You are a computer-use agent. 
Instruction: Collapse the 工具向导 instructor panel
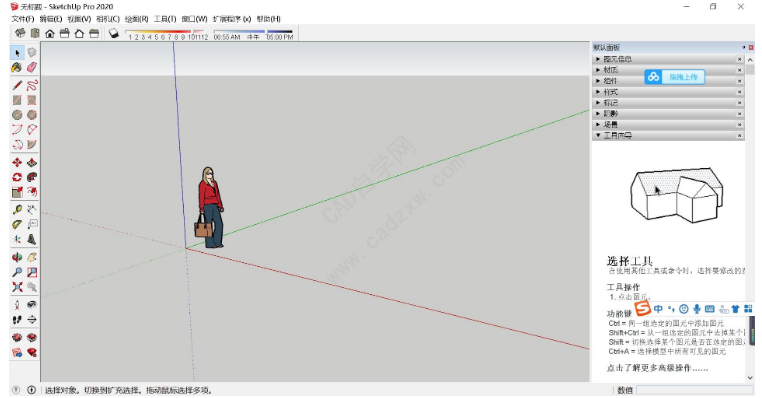click(668, 135)
